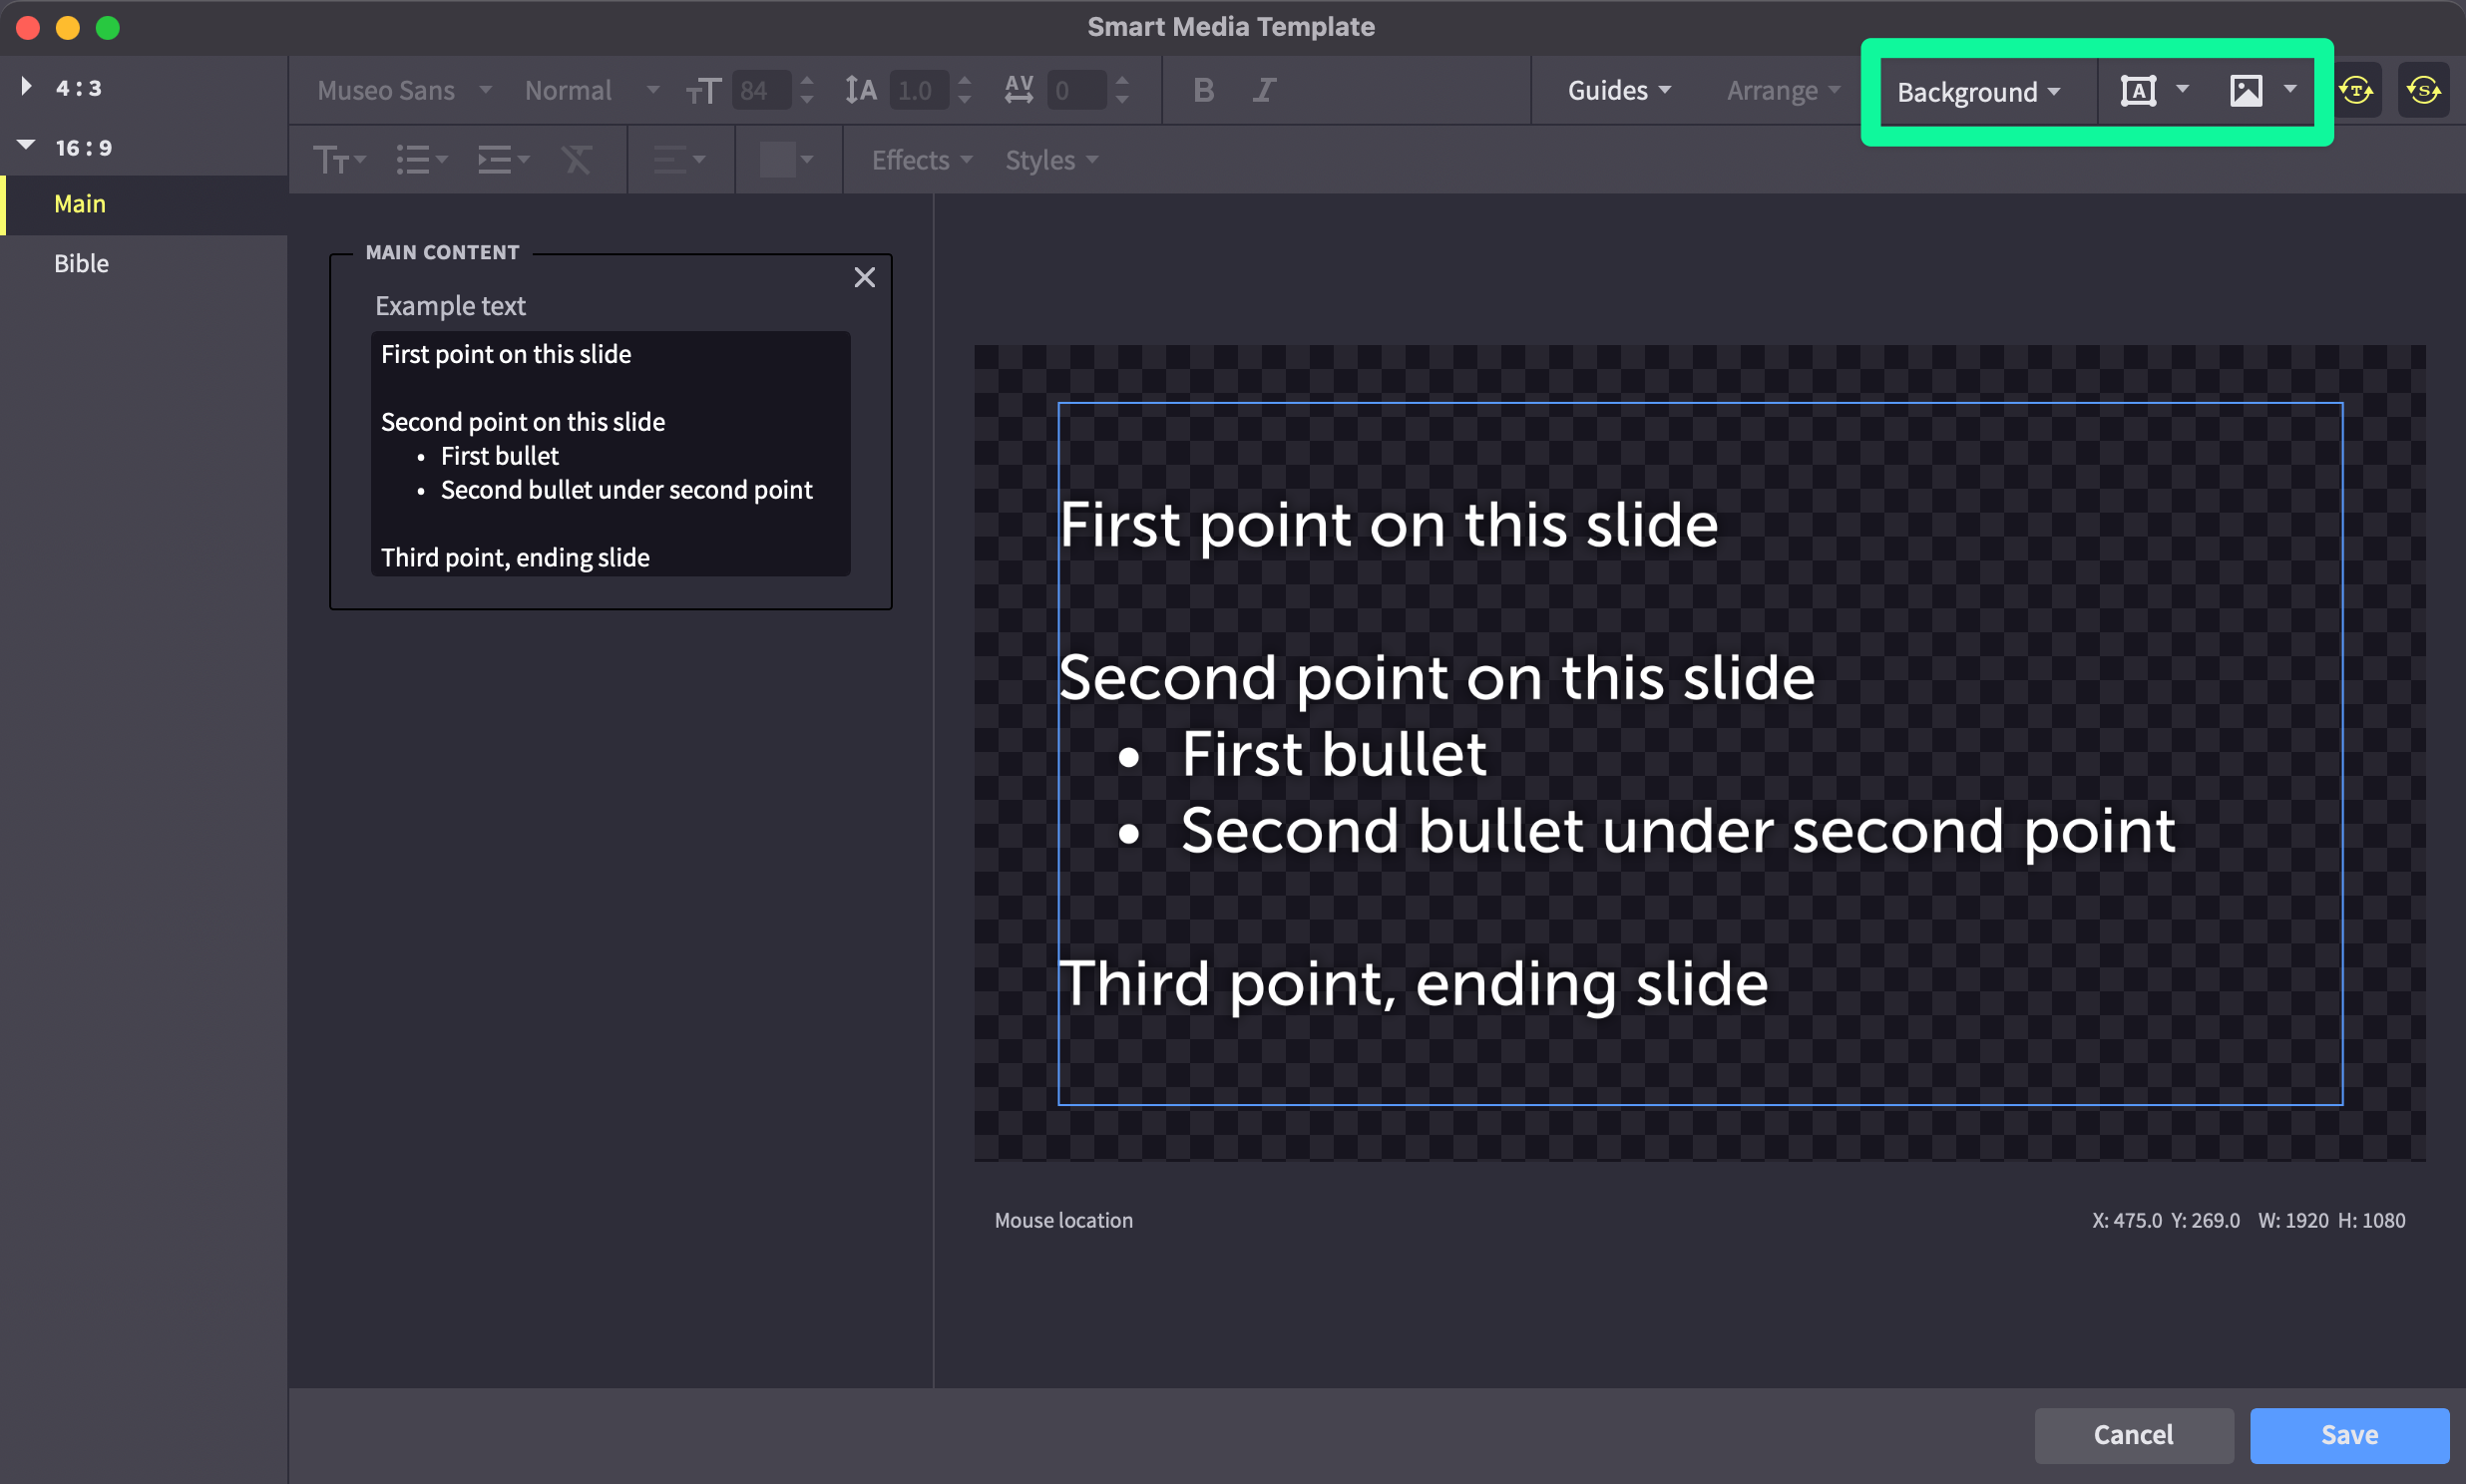Open the text case (Tт) options

(338, 160)
